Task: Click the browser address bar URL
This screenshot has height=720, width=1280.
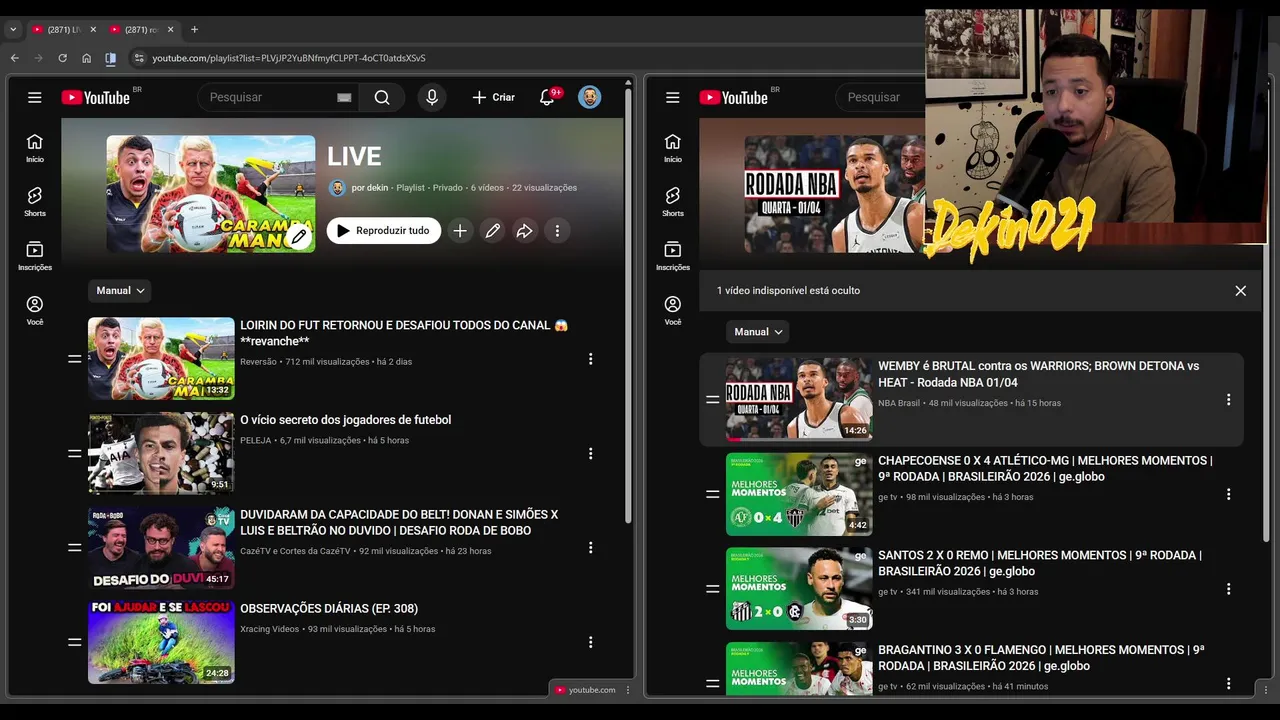Action: pyautogui.click(x=288, y=58)
